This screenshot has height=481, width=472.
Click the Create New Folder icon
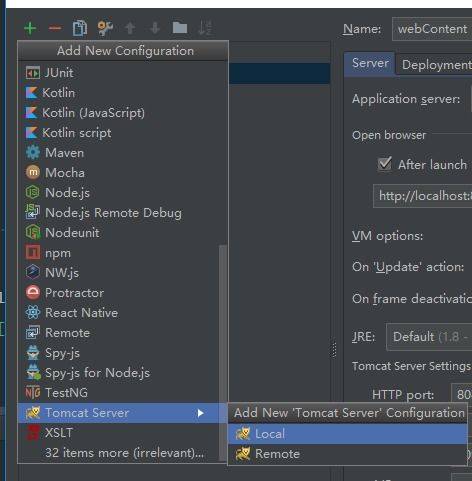[x=180, y=28]
